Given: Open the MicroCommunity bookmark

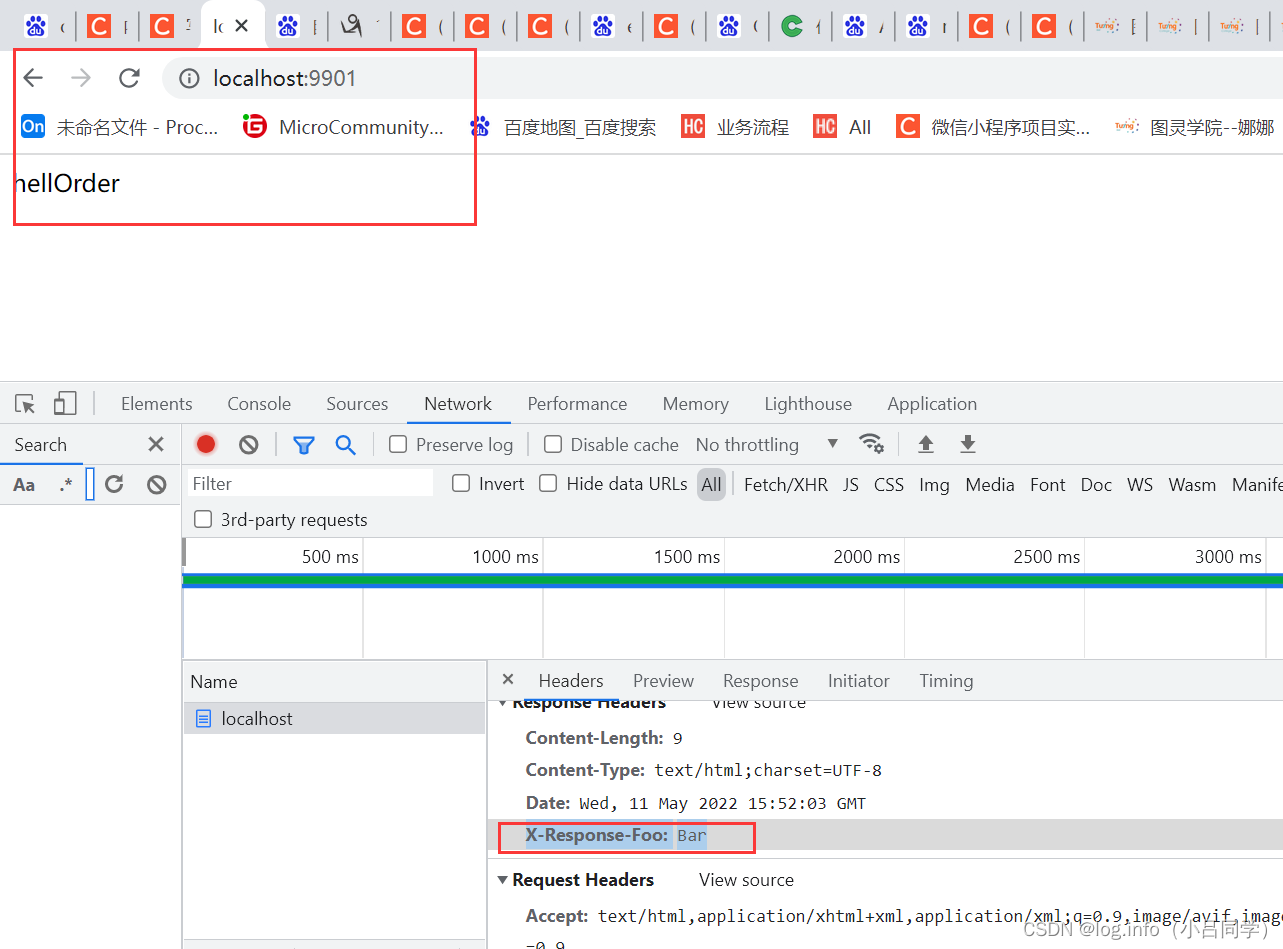Looking at the screenshot, I should pos(343,127).
